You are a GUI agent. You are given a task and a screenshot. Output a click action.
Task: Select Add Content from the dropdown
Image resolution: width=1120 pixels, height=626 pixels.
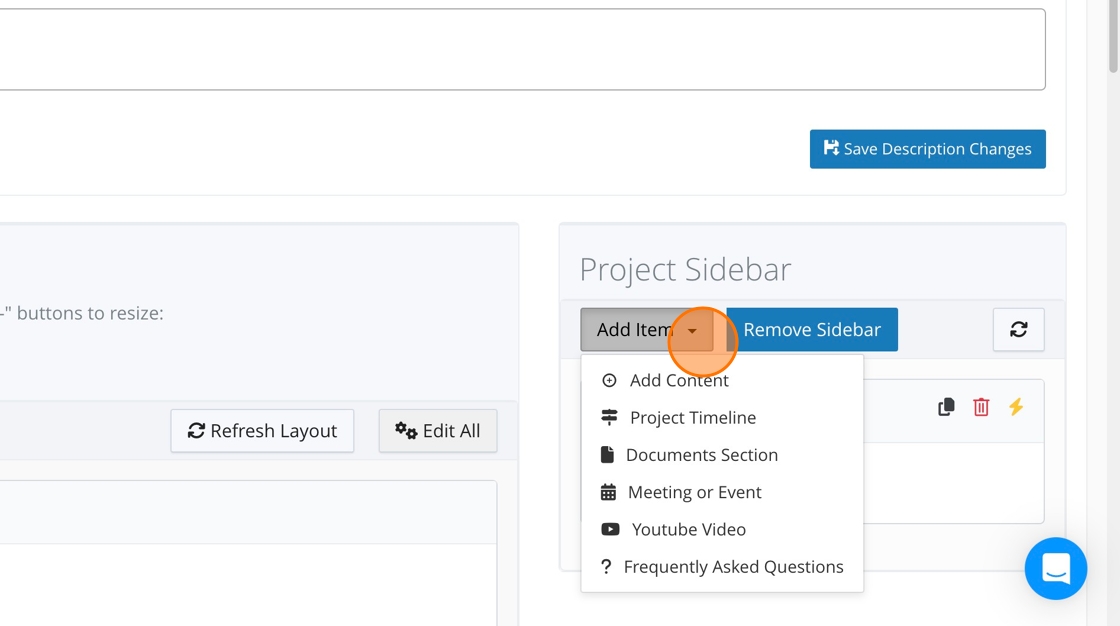tap(679, 380)
